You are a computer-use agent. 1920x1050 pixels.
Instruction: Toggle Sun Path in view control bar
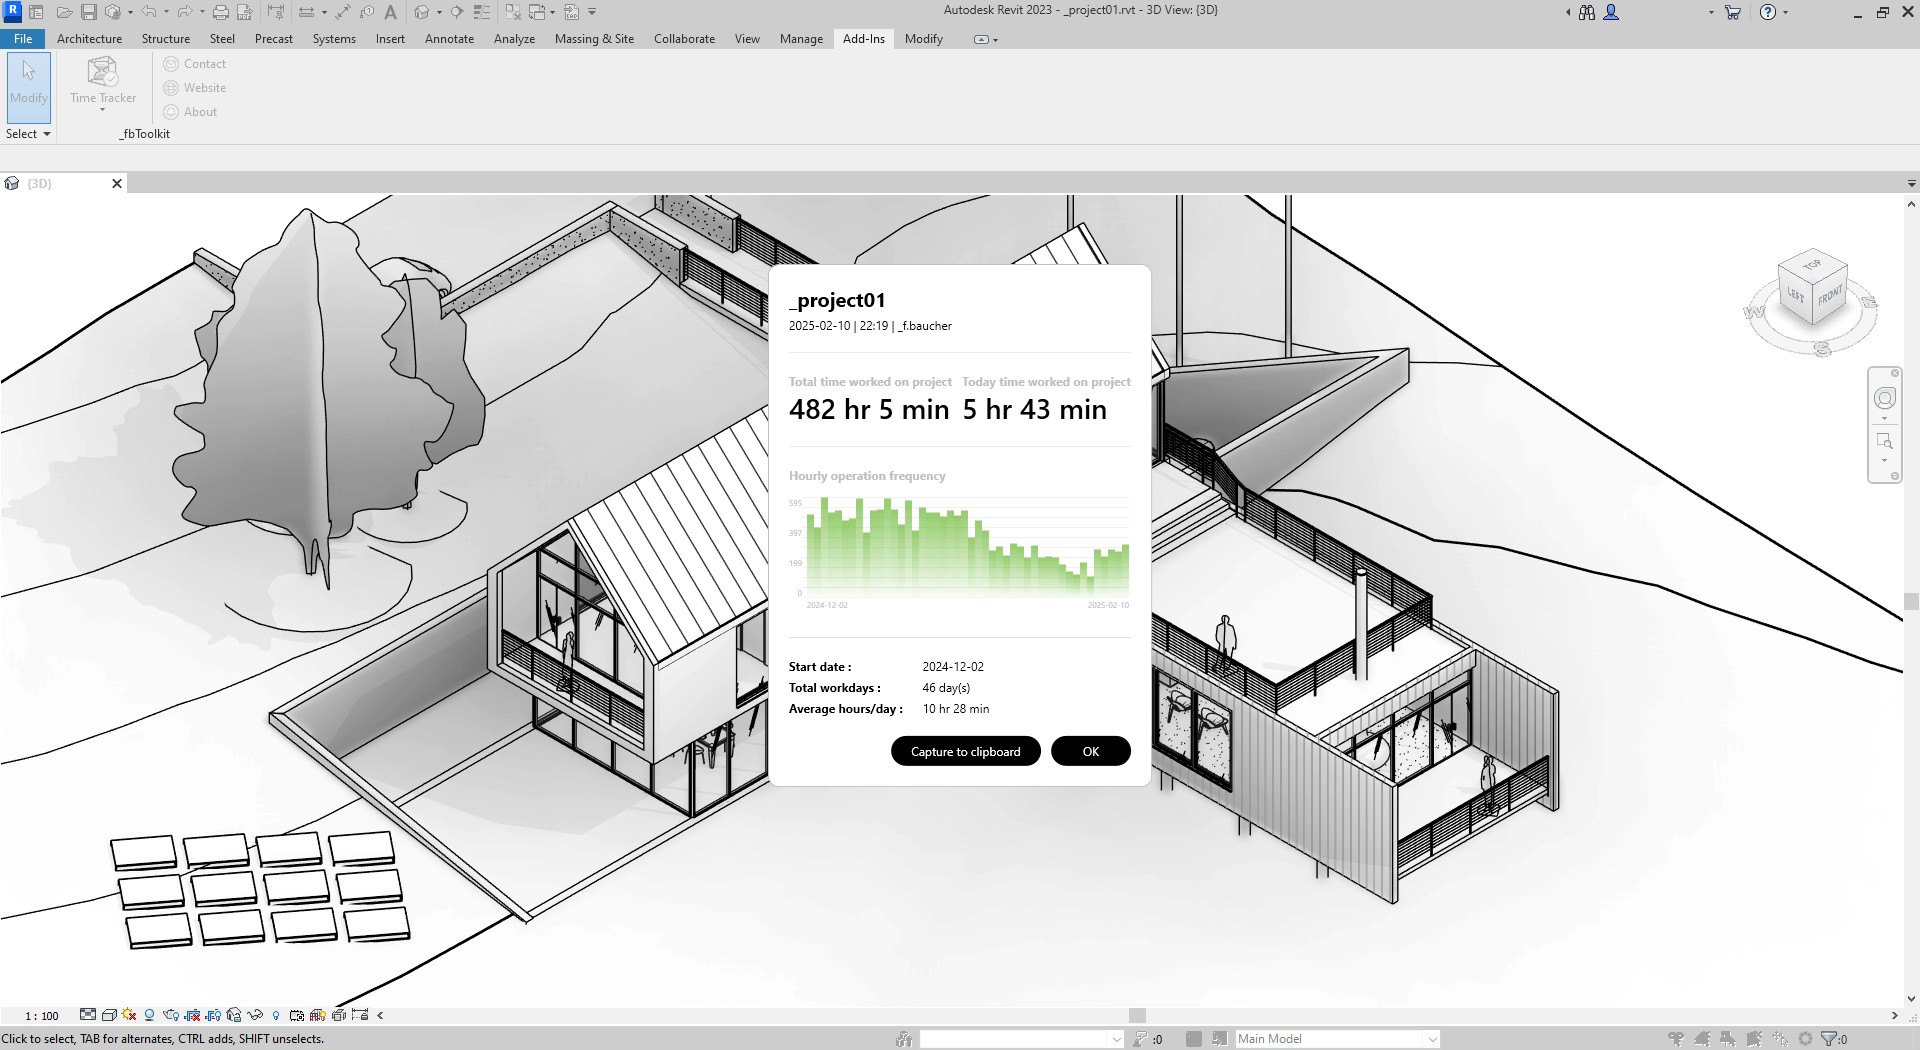(x=129, y=1015)
